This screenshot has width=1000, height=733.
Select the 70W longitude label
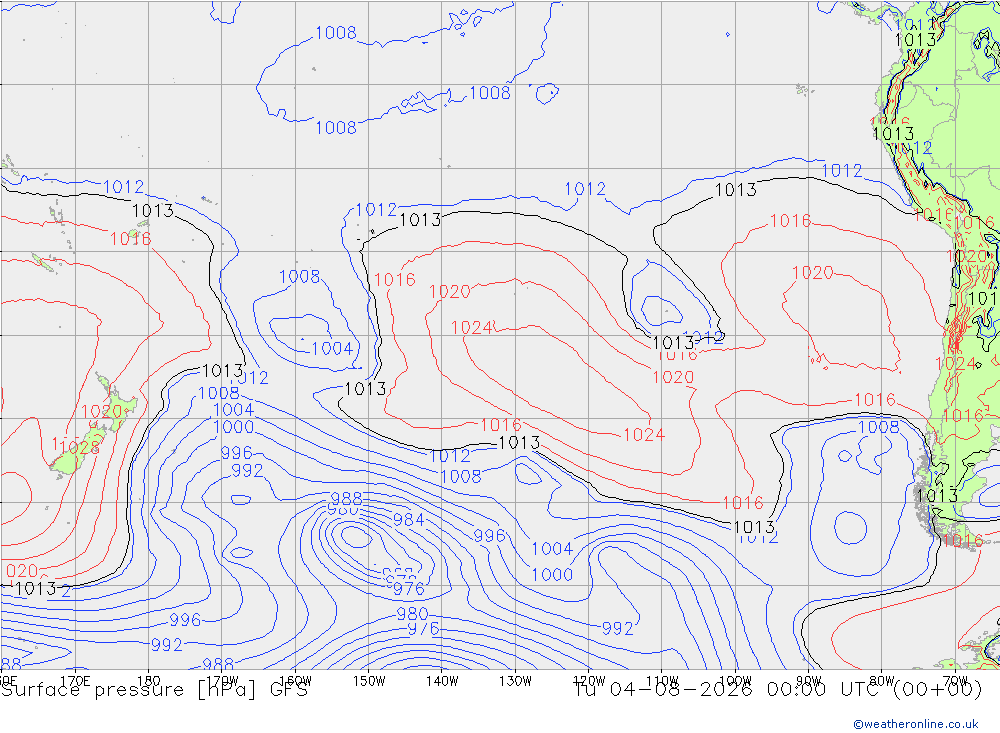pyautogui.click(x=955, y=681)
